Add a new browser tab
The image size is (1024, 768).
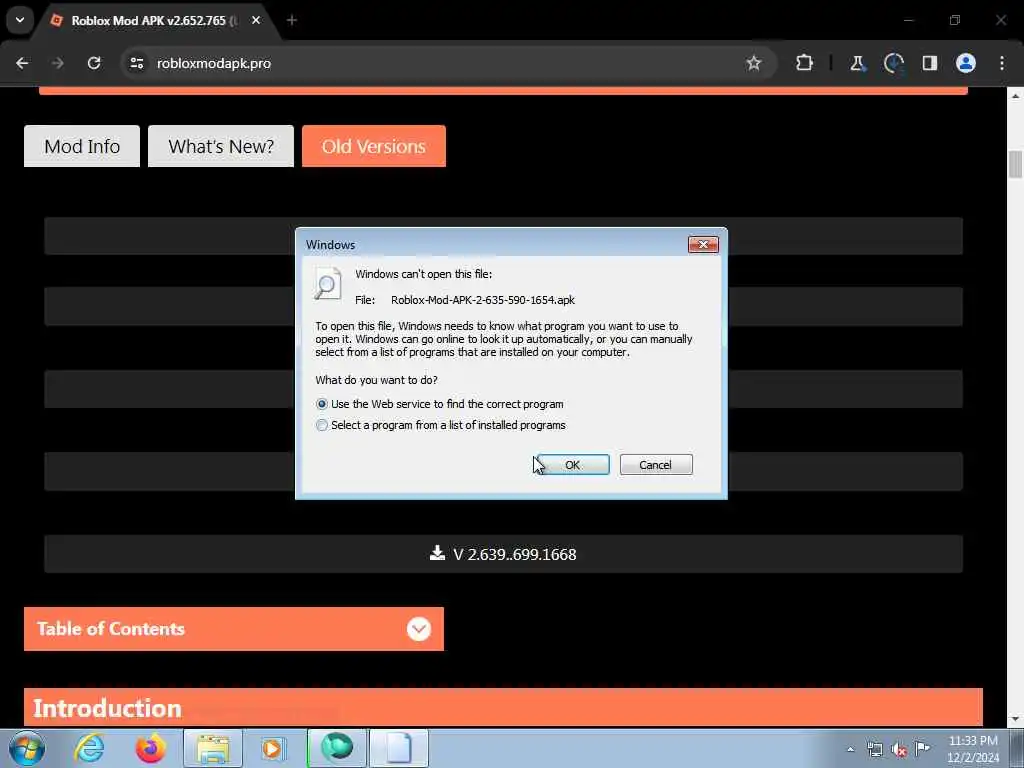(x=292, y=20)
